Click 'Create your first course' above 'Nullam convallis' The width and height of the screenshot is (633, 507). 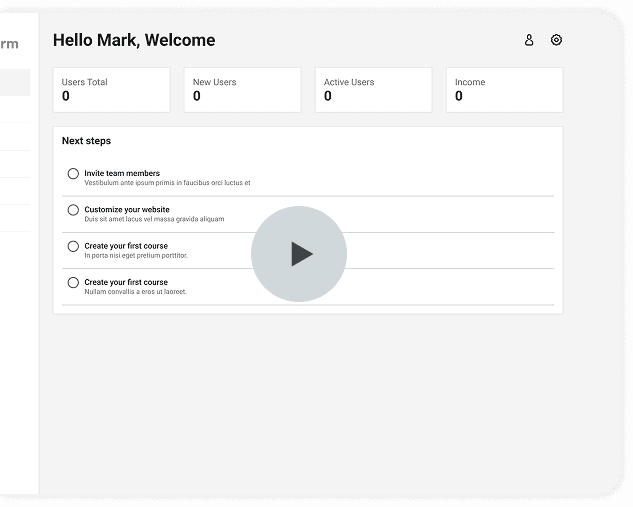pos(126,282)
